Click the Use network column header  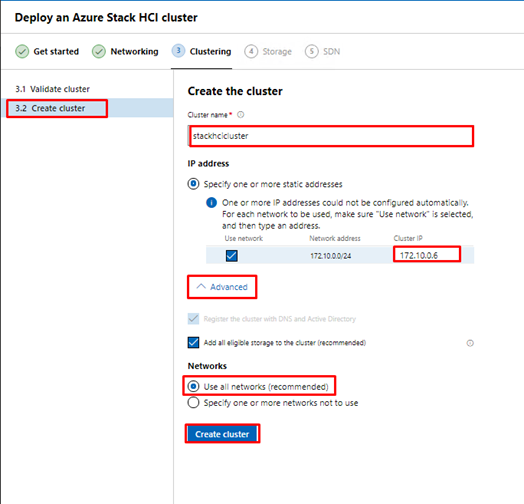click(x=244, y=238)
